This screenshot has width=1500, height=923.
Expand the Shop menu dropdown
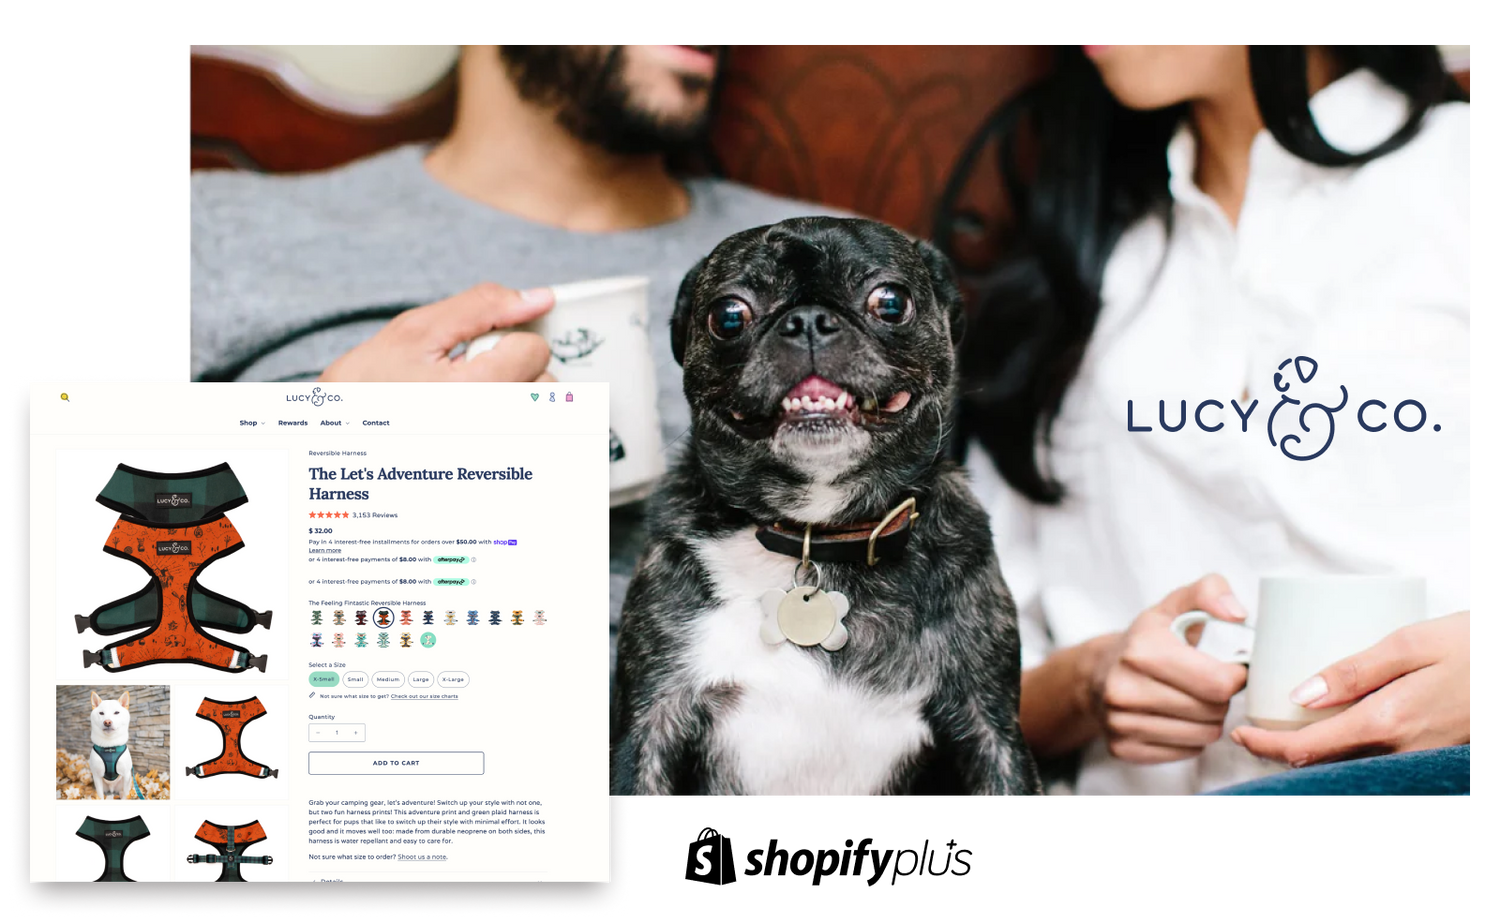coord(252,423)
